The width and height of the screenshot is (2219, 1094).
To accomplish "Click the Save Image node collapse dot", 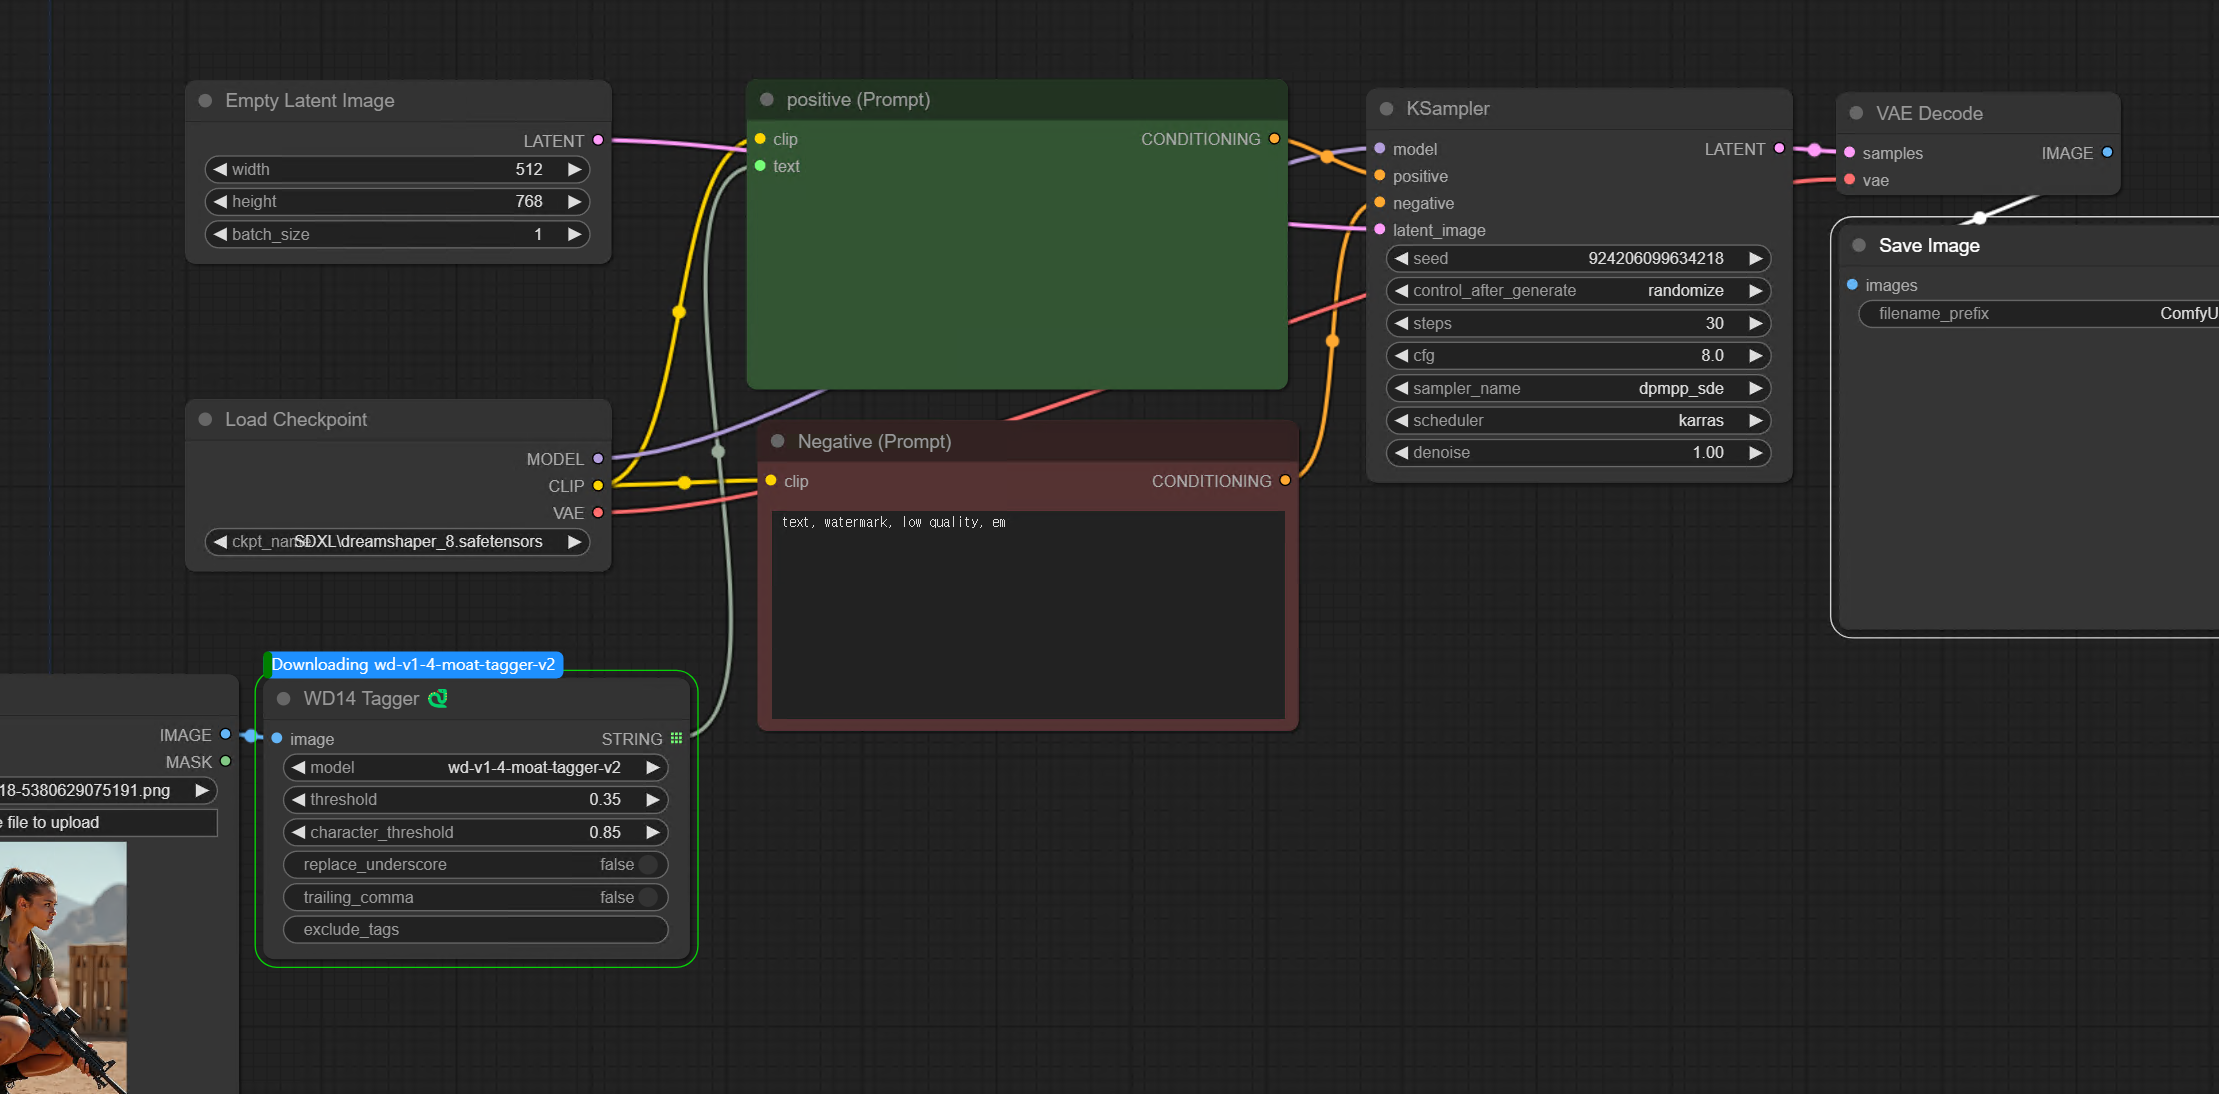I will [x=1859, y=246].
